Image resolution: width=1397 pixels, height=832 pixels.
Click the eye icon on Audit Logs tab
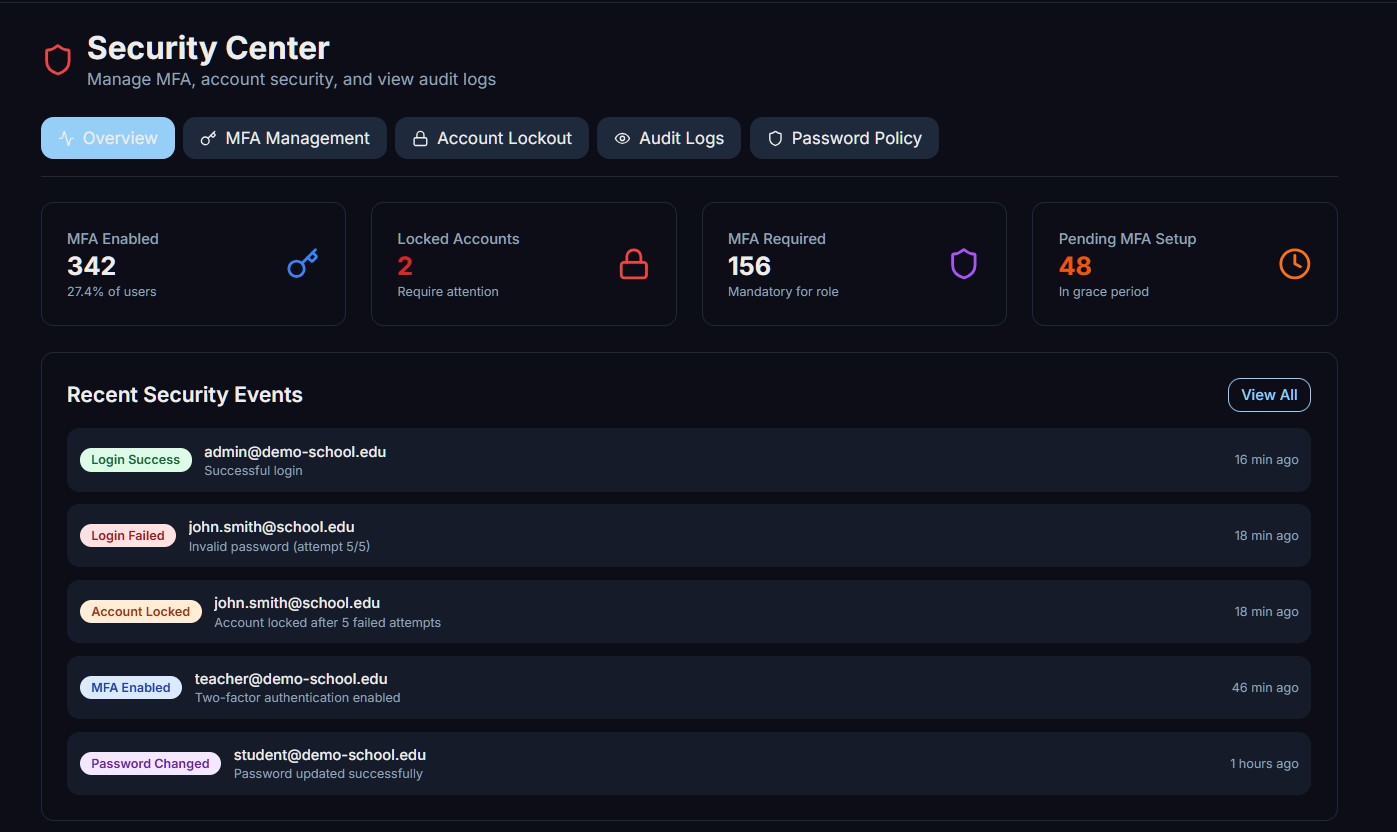click(x=622, y=139)
